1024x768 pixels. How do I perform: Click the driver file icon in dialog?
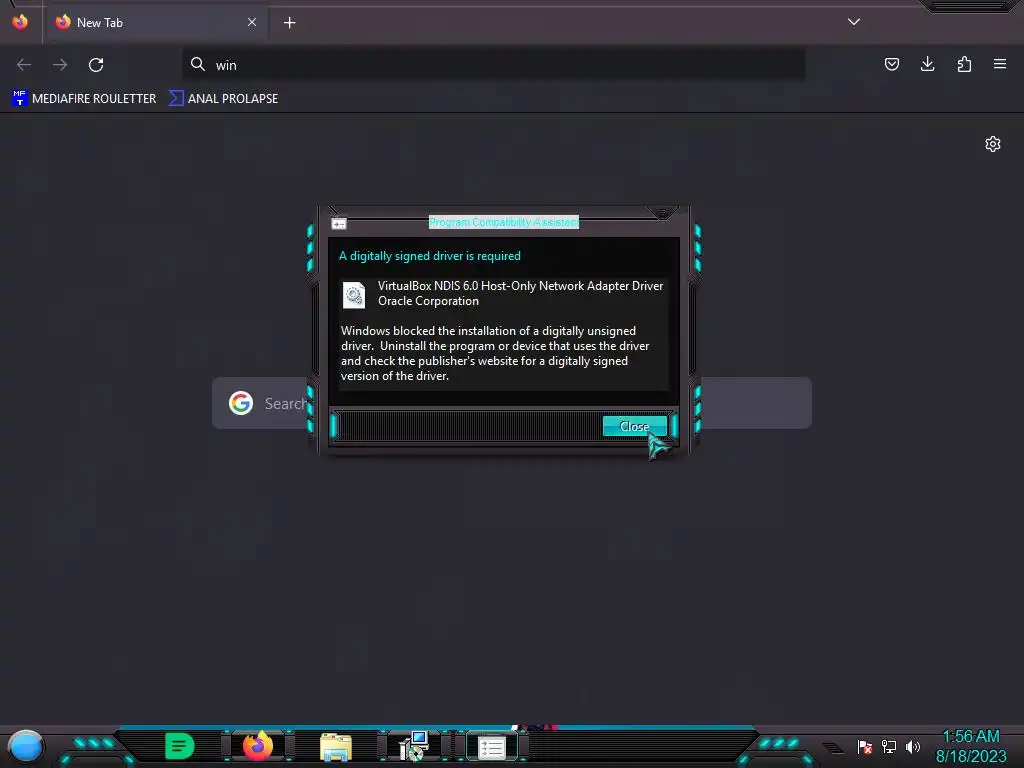pos(354,295)
